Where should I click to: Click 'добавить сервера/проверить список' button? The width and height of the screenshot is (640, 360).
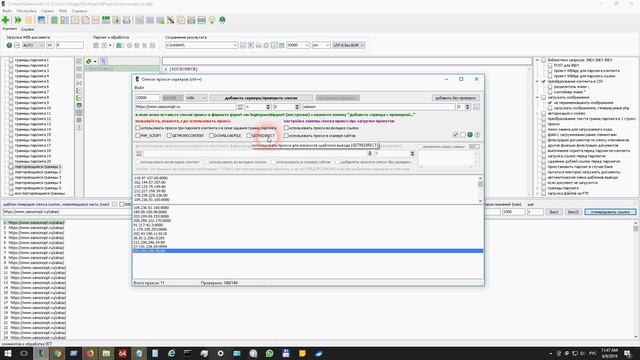(x=261, y=98)
